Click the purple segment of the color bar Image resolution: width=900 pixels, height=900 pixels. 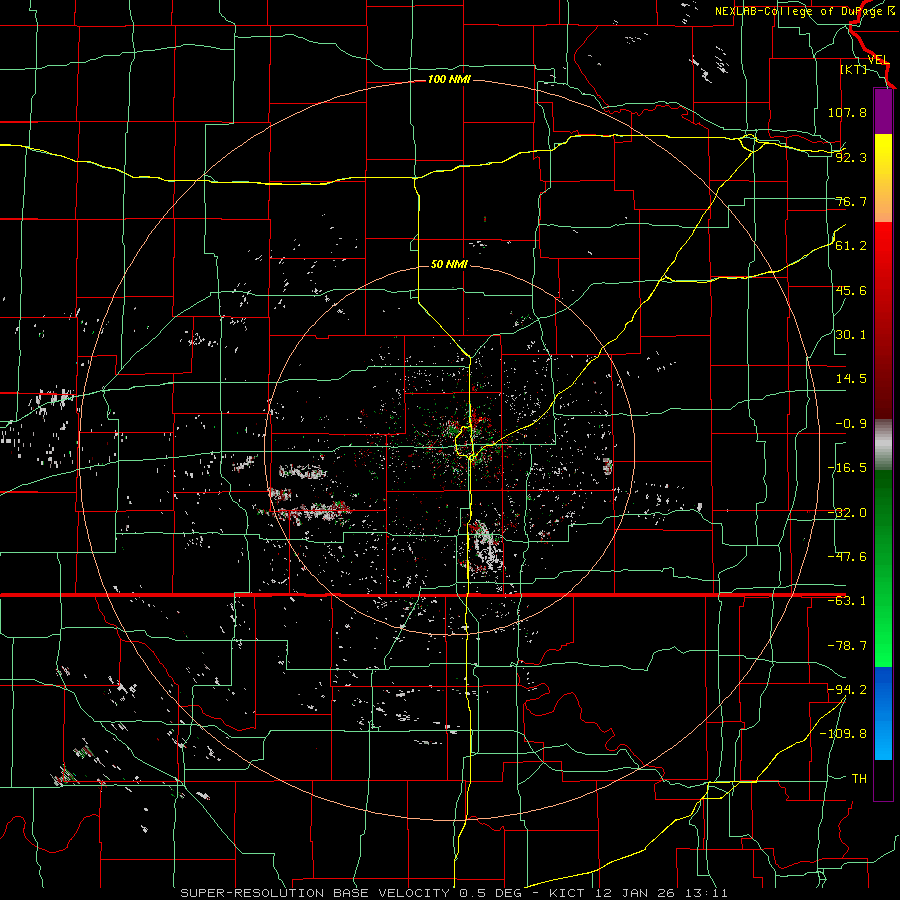click(883, 111)
